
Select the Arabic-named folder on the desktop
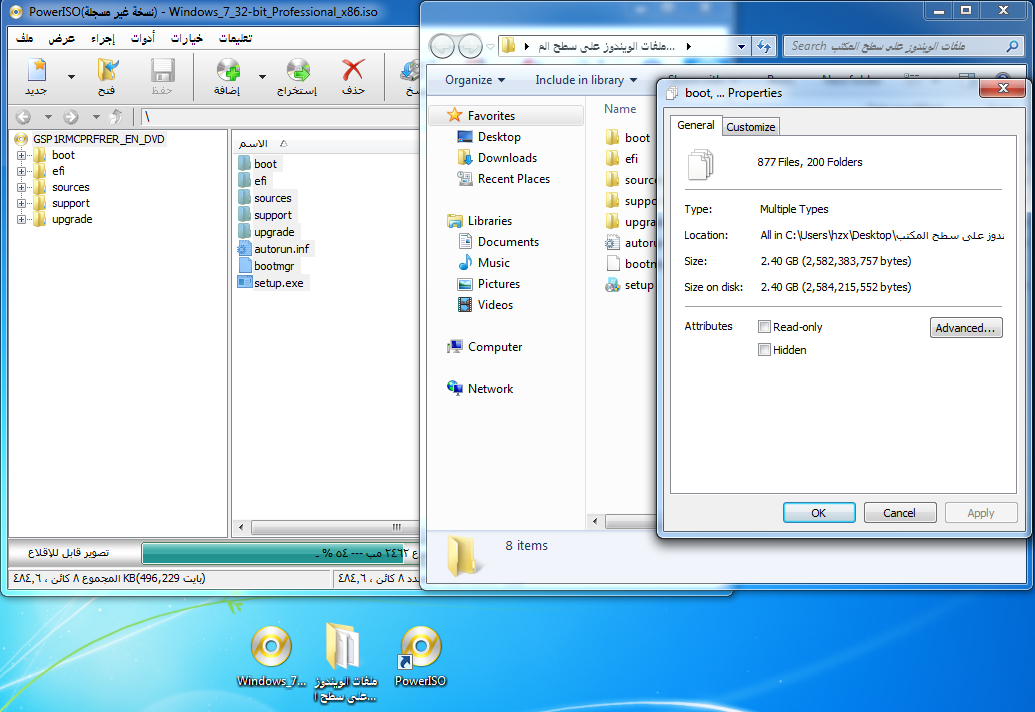click(345, 663)
